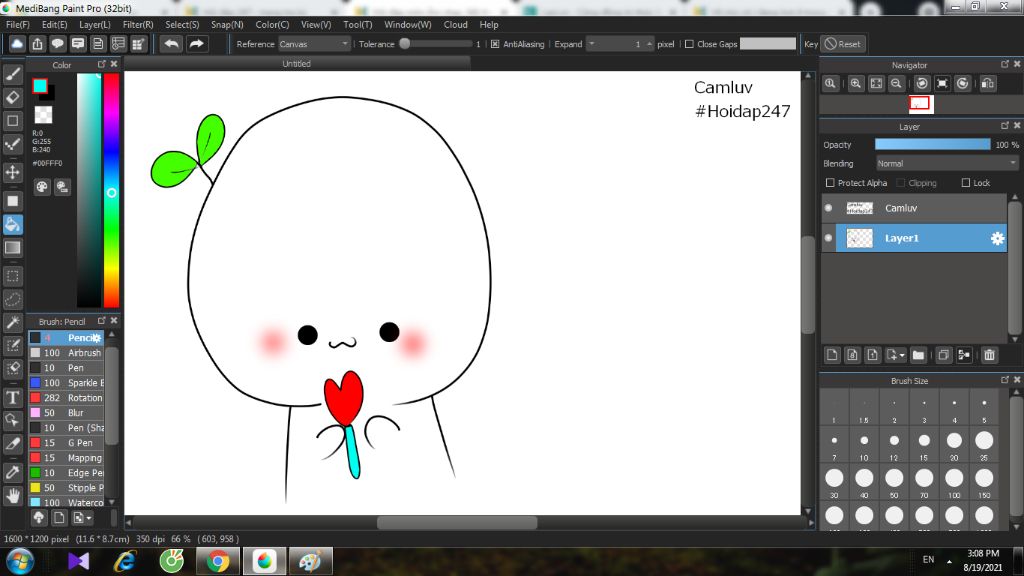Select the Camluv layer thumbnail
The height and width of the screenshot is (576, 1024).
click(x=859, y=208)
